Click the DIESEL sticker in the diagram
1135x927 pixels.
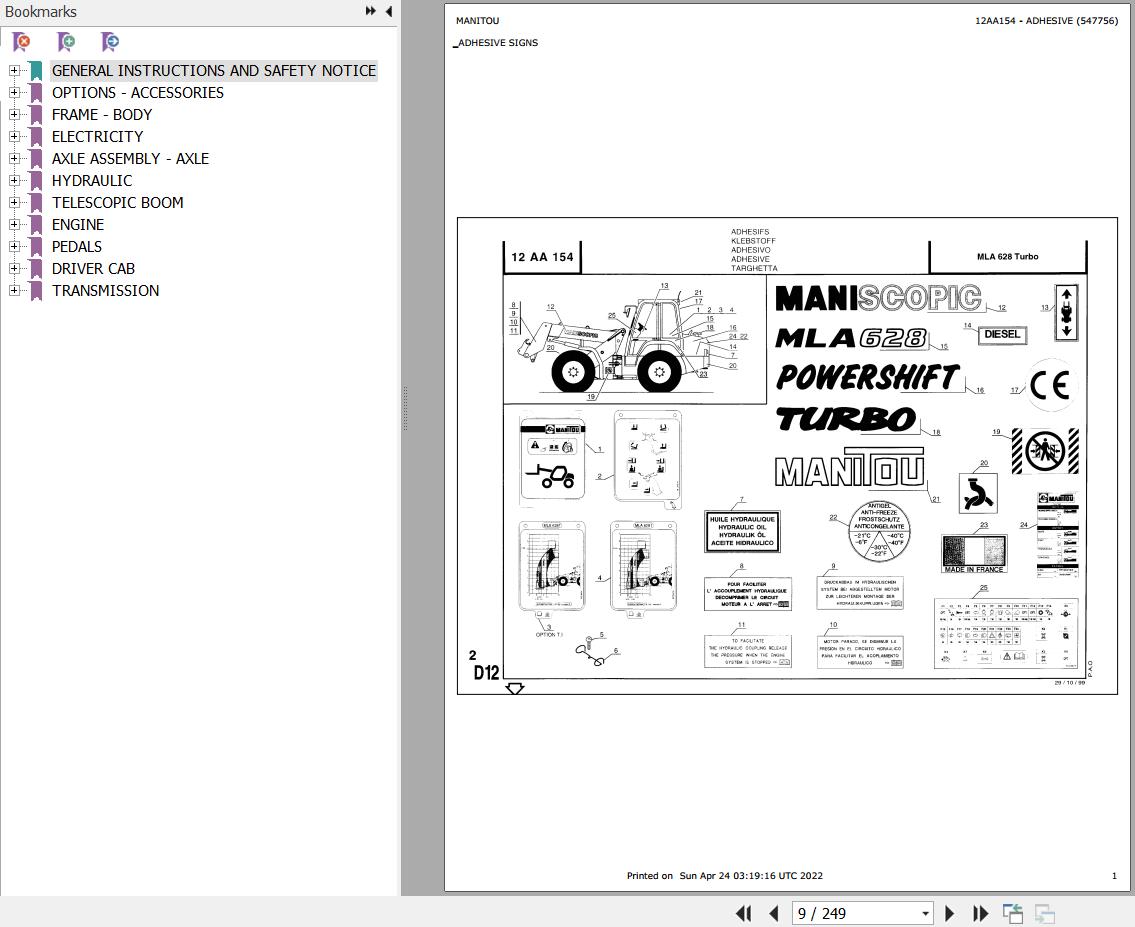[1002, 334]
